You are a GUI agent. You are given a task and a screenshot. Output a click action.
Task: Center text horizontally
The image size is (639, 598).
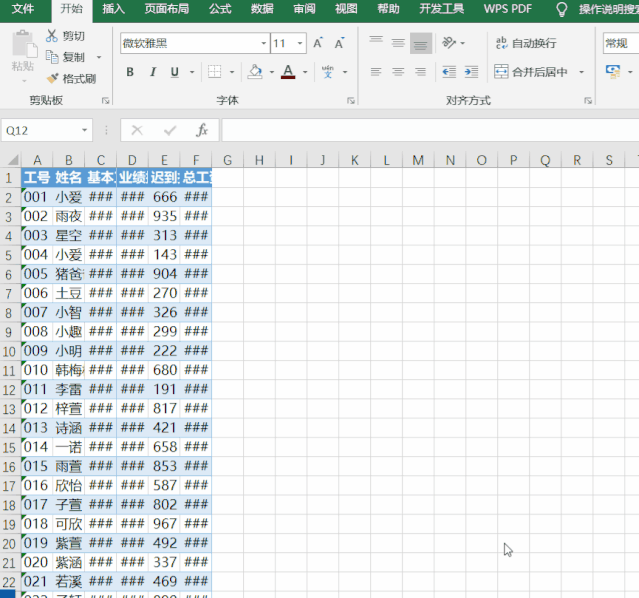point(398,72)
